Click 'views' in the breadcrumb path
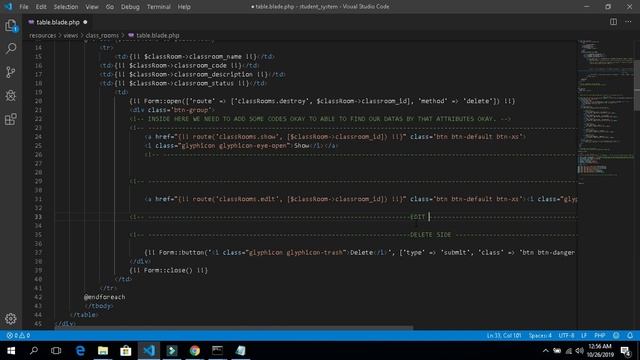 [71, 36]
